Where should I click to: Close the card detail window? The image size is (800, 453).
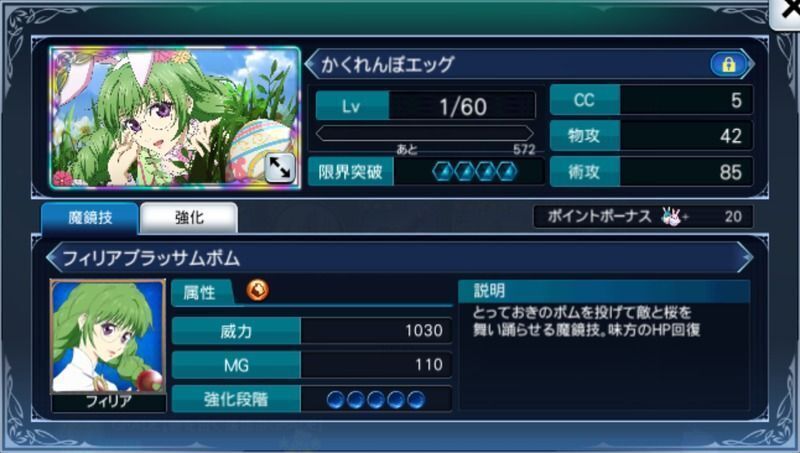click(786, 13)
